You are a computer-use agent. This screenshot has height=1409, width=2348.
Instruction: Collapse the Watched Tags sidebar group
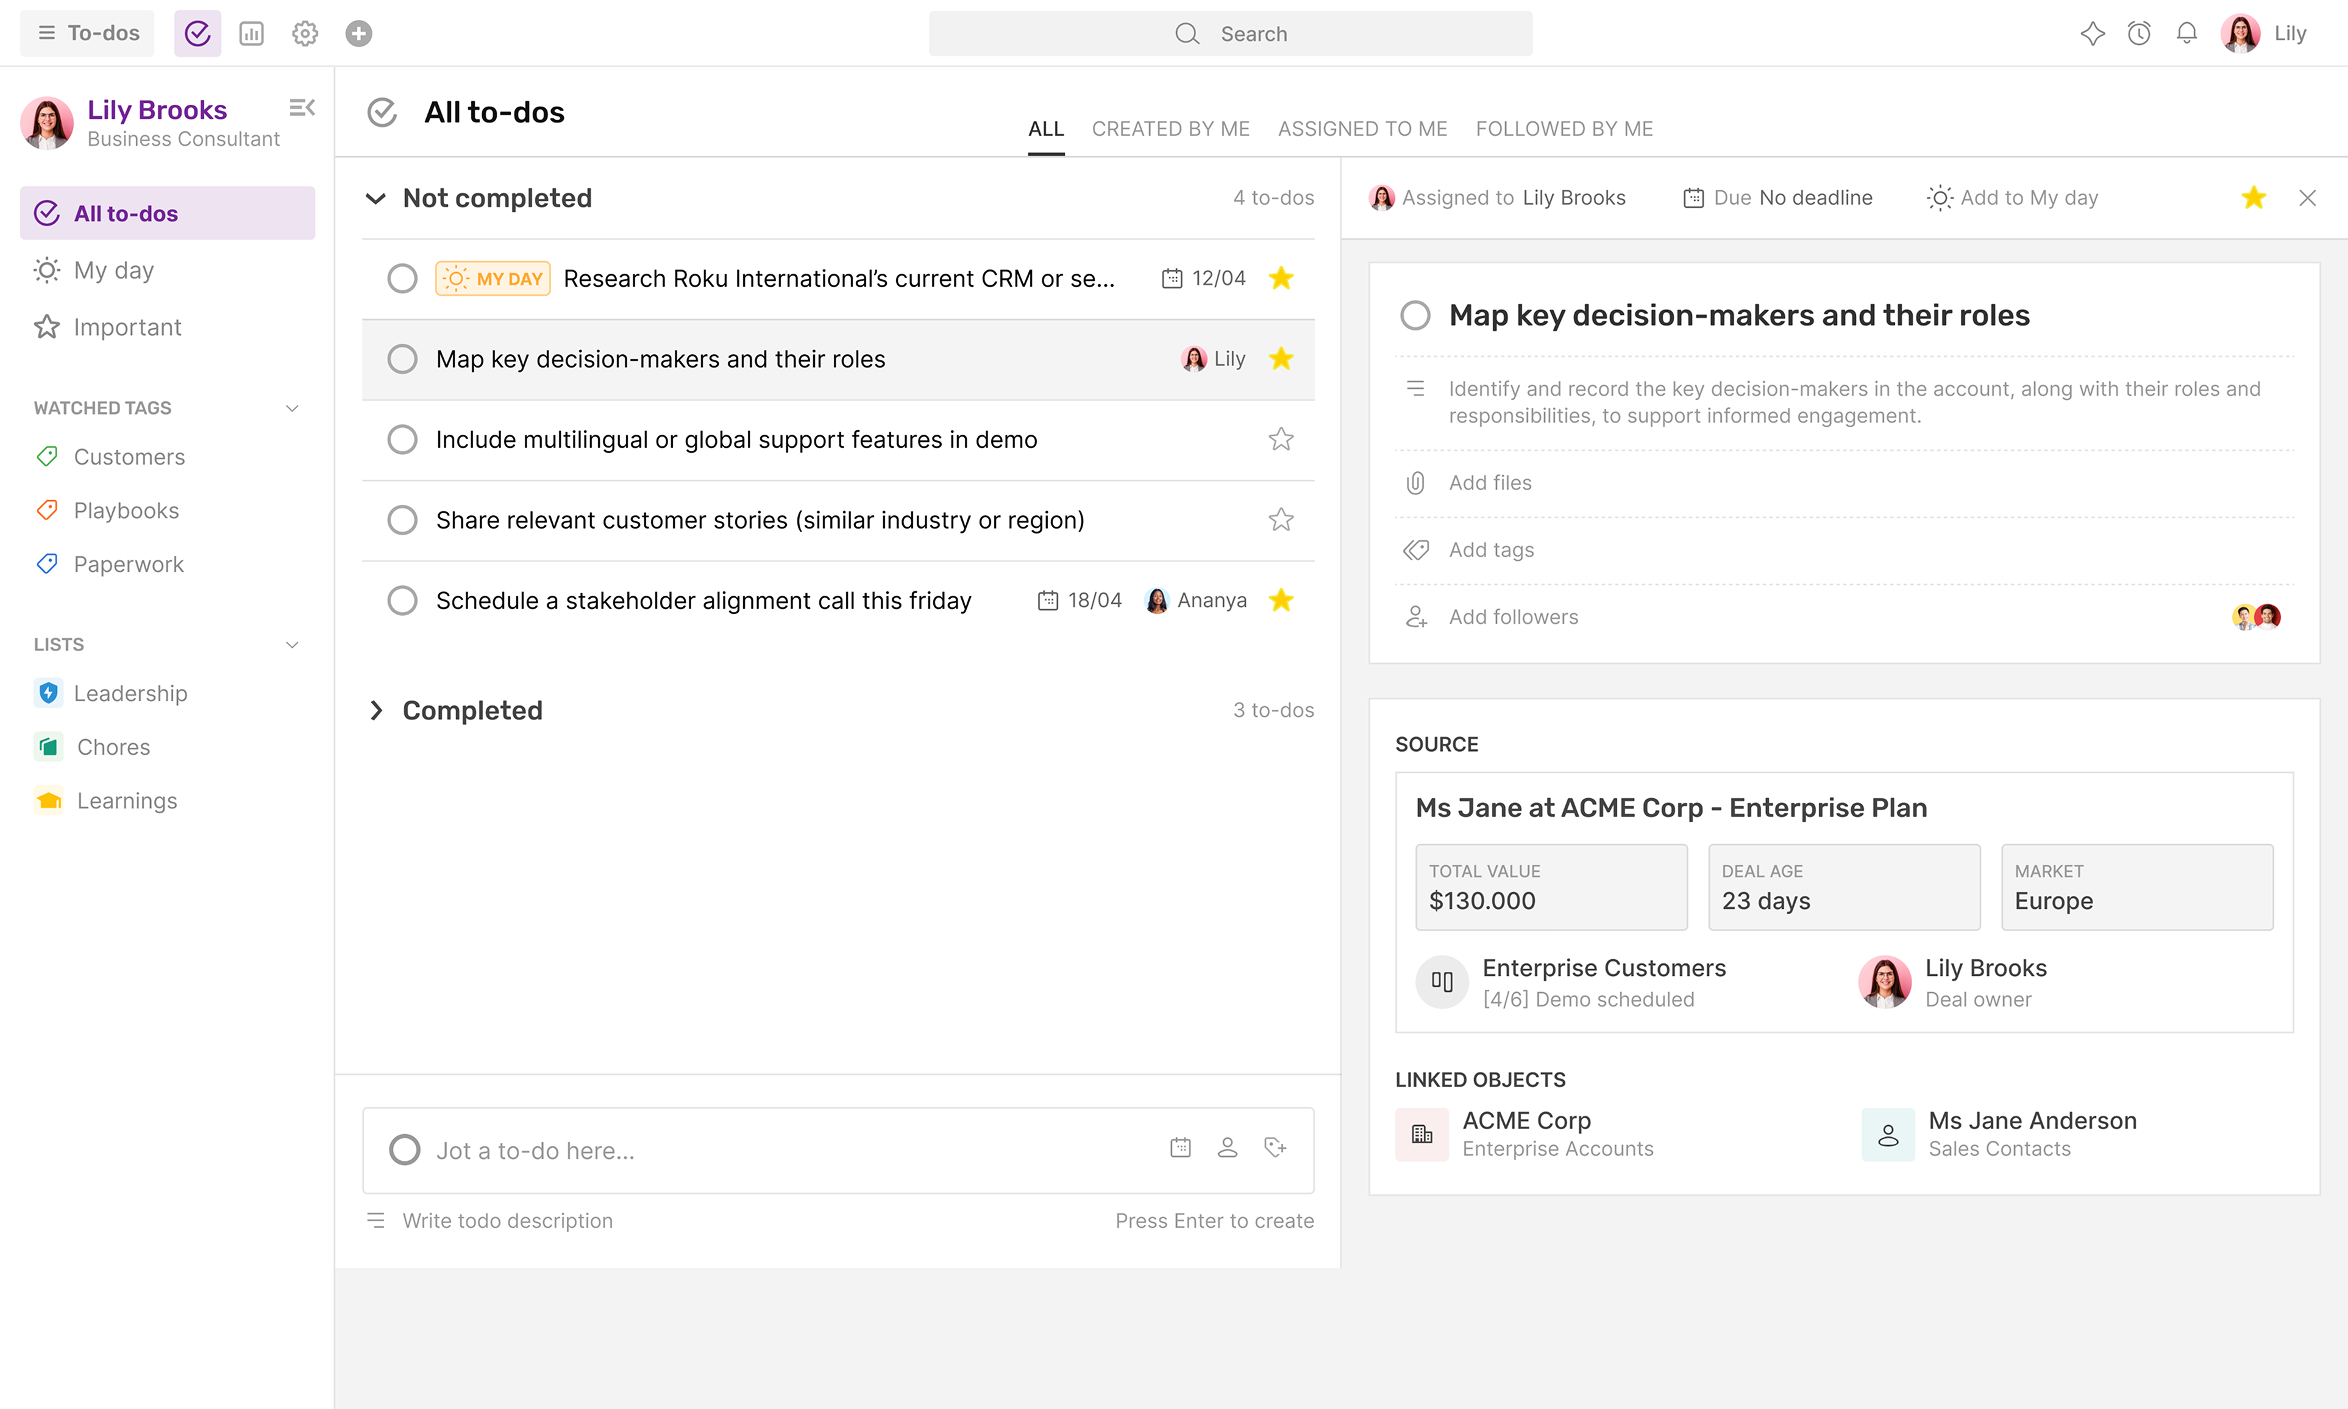tap(292, 408)
